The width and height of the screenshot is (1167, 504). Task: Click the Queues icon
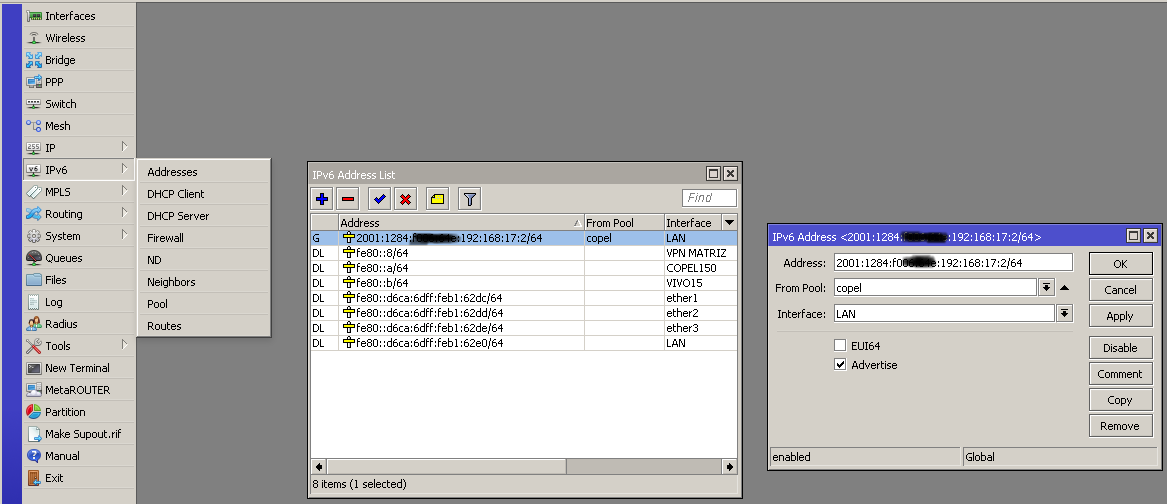click(33, 258)
